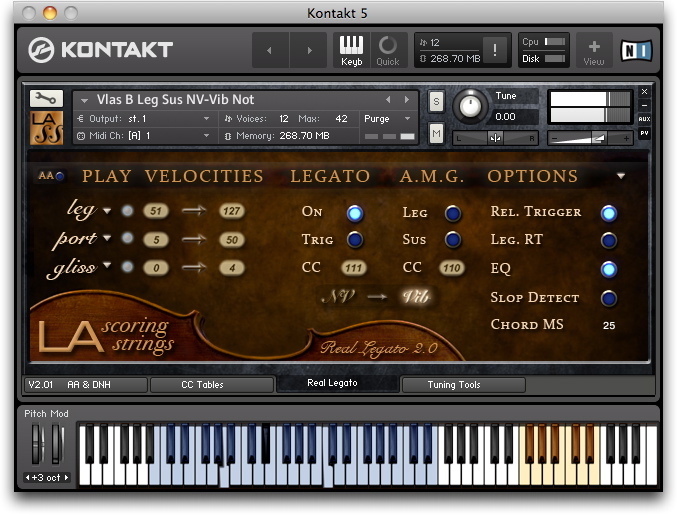Open the wrench instrument edit mode
Screen dimensions: 677x515
[x=46, y=98]
